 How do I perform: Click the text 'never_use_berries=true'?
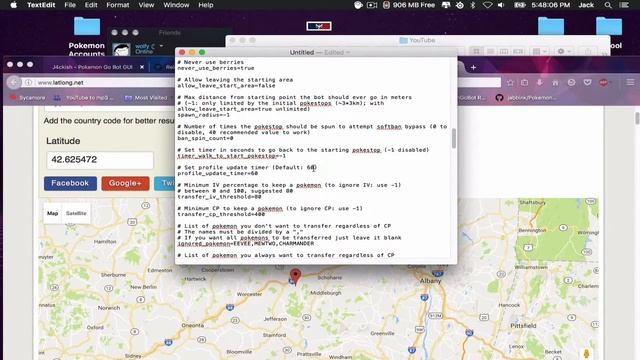pos(216,68)
